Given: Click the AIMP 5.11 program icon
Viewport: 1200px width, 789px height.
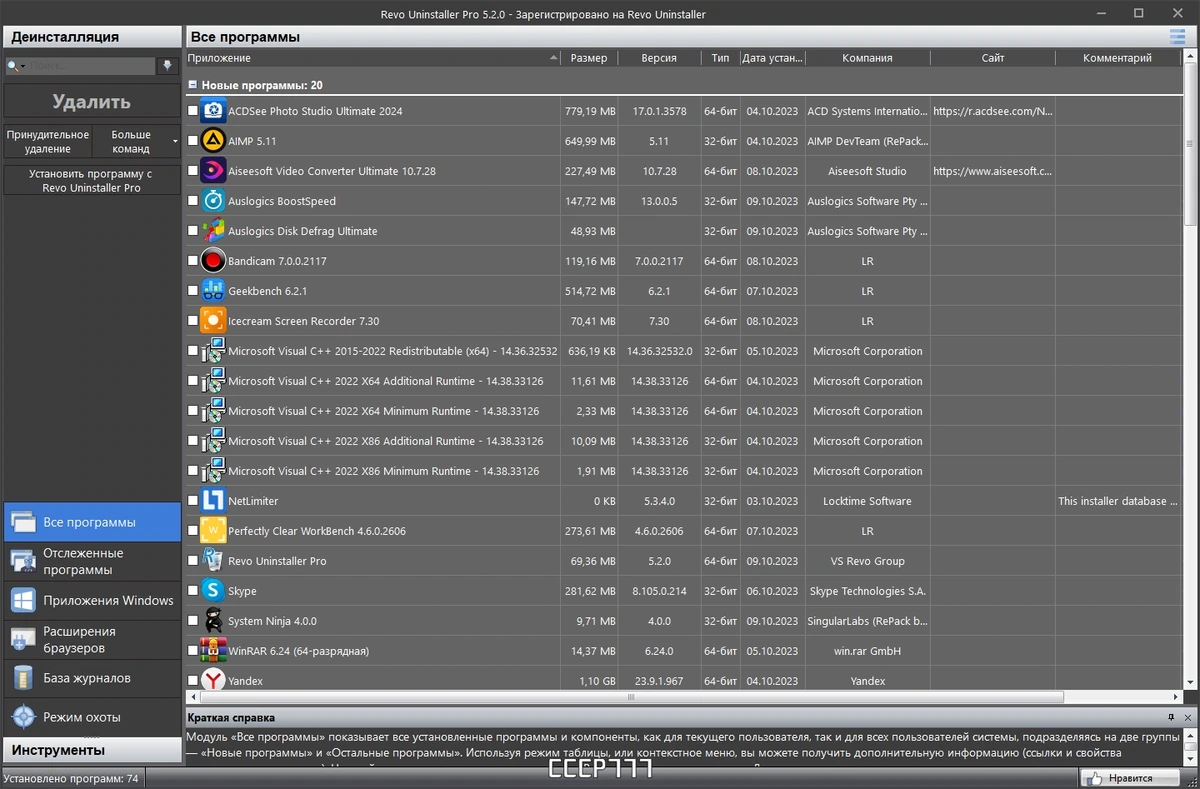Looking at the screenshot, I should coord(213,141).
